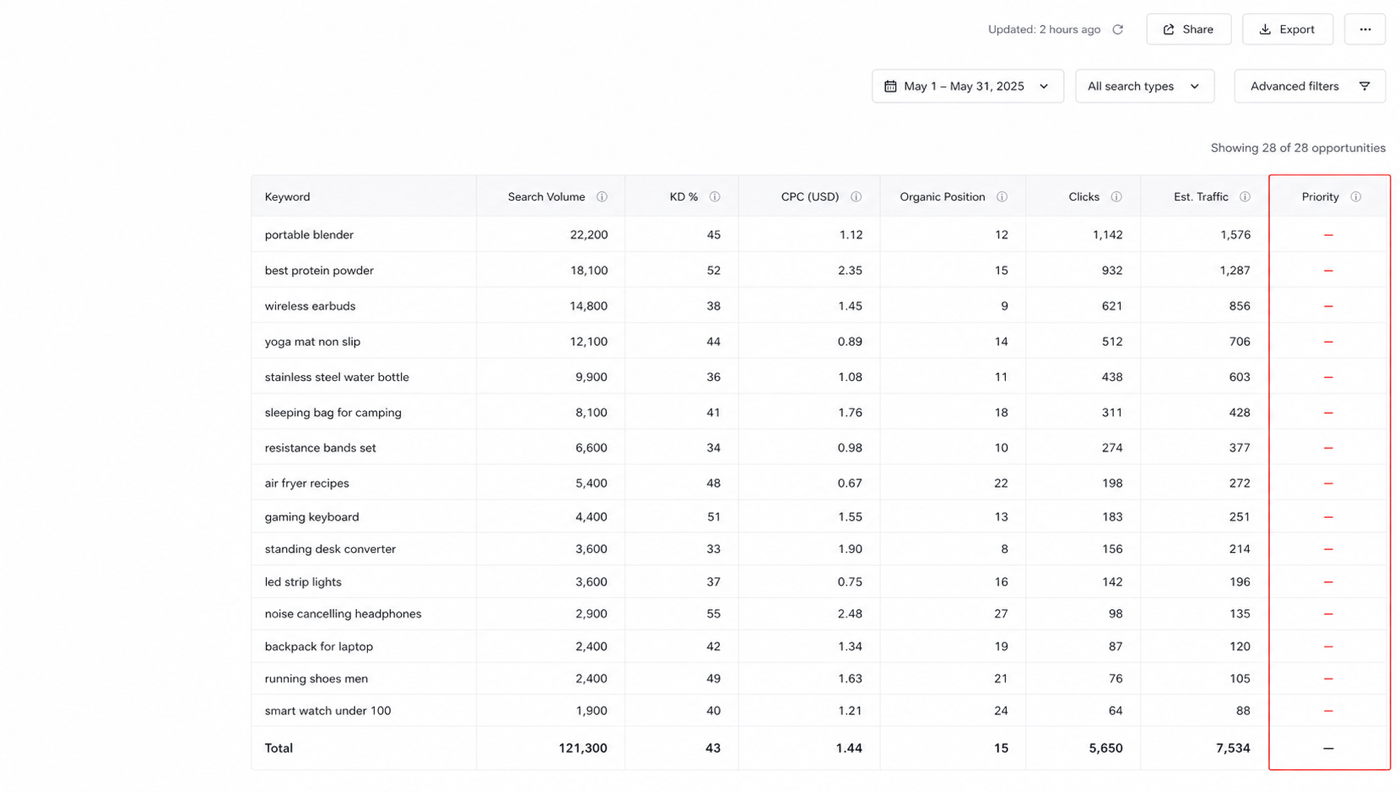Expand the All search types dropdown
Viewport: 1400px width, 792px height.
coord(1144,86)
